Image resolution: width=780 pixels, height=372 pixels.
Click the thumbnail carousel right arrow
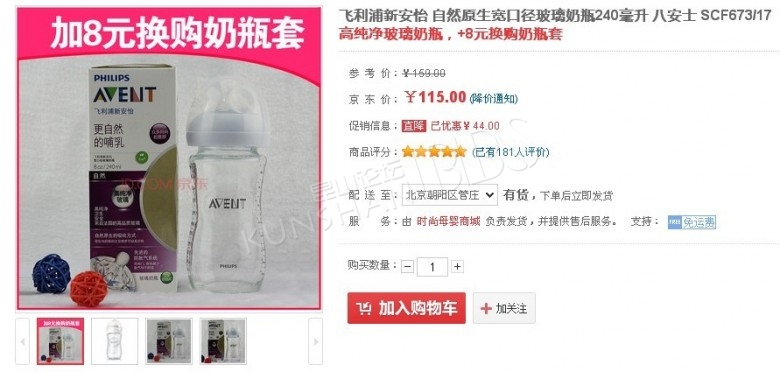(315, 341)
